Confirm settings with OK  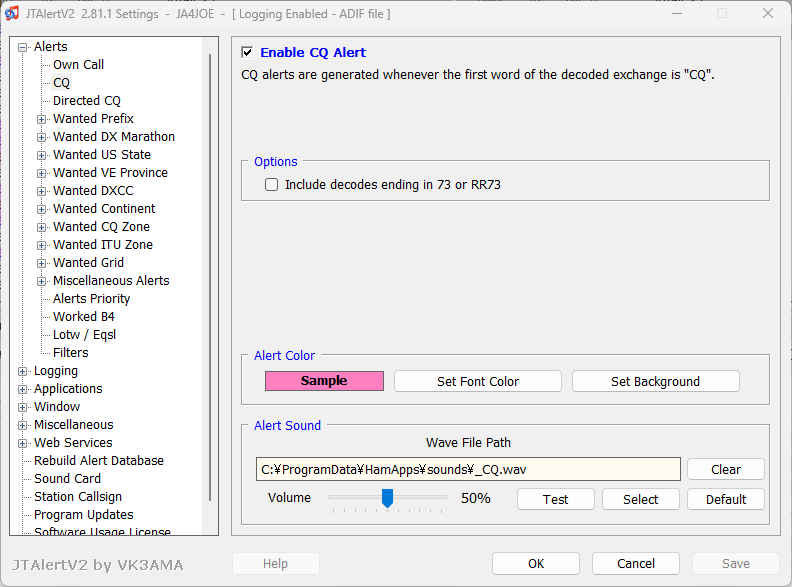(x=536, y=563)
